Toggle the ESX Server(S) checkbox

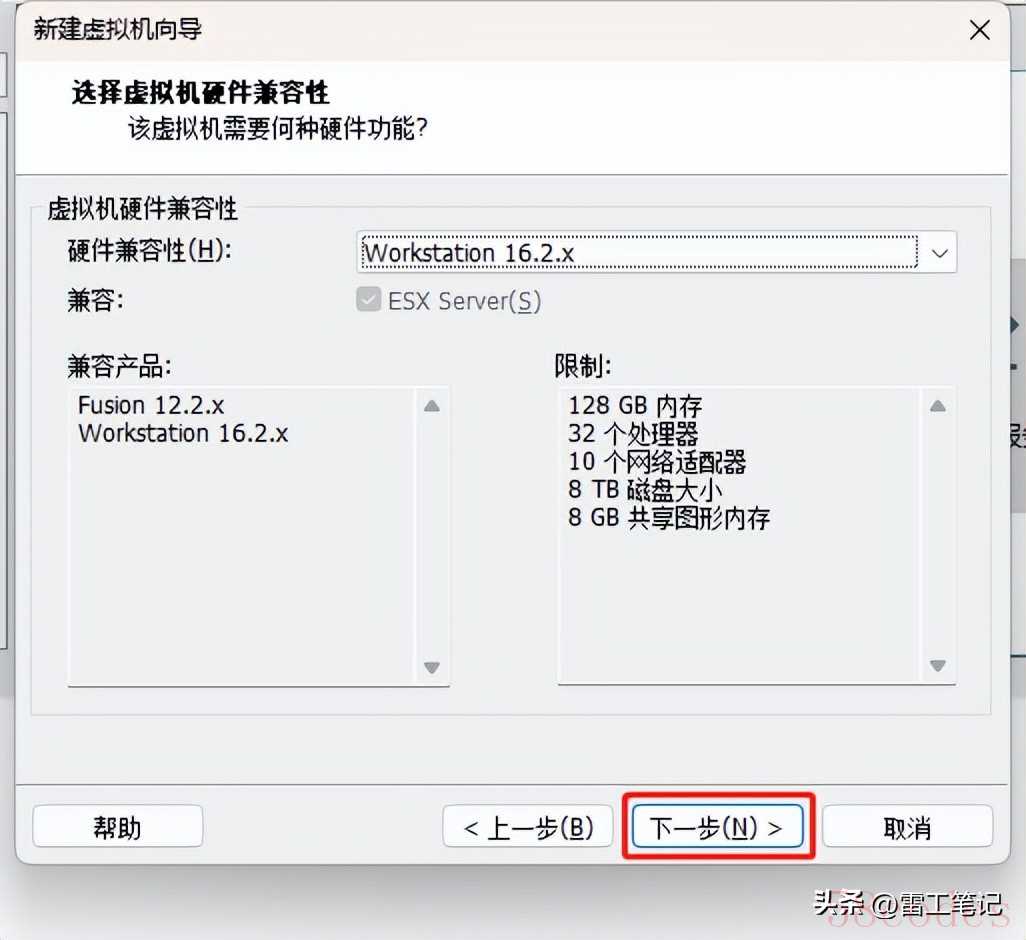click(x=368, y=300)
